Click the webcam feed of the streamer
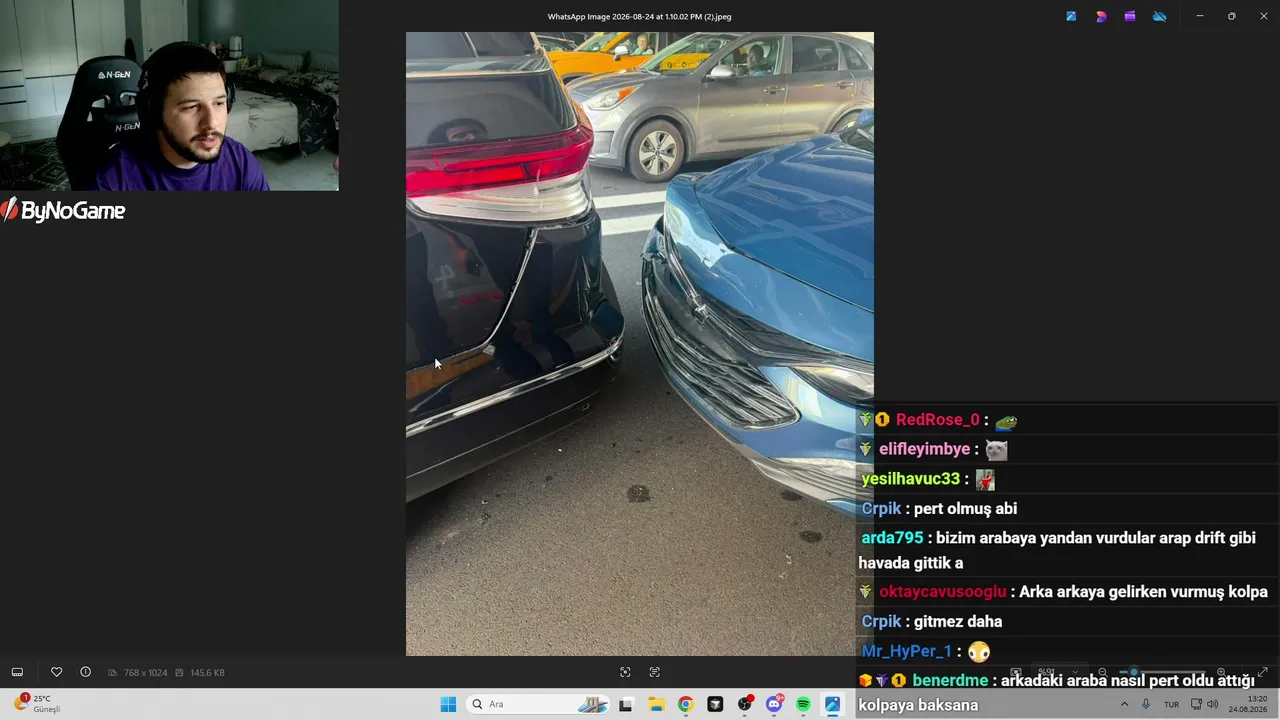Image resolution: width=1280 pixels, height=720 pixels. point(169,95)
